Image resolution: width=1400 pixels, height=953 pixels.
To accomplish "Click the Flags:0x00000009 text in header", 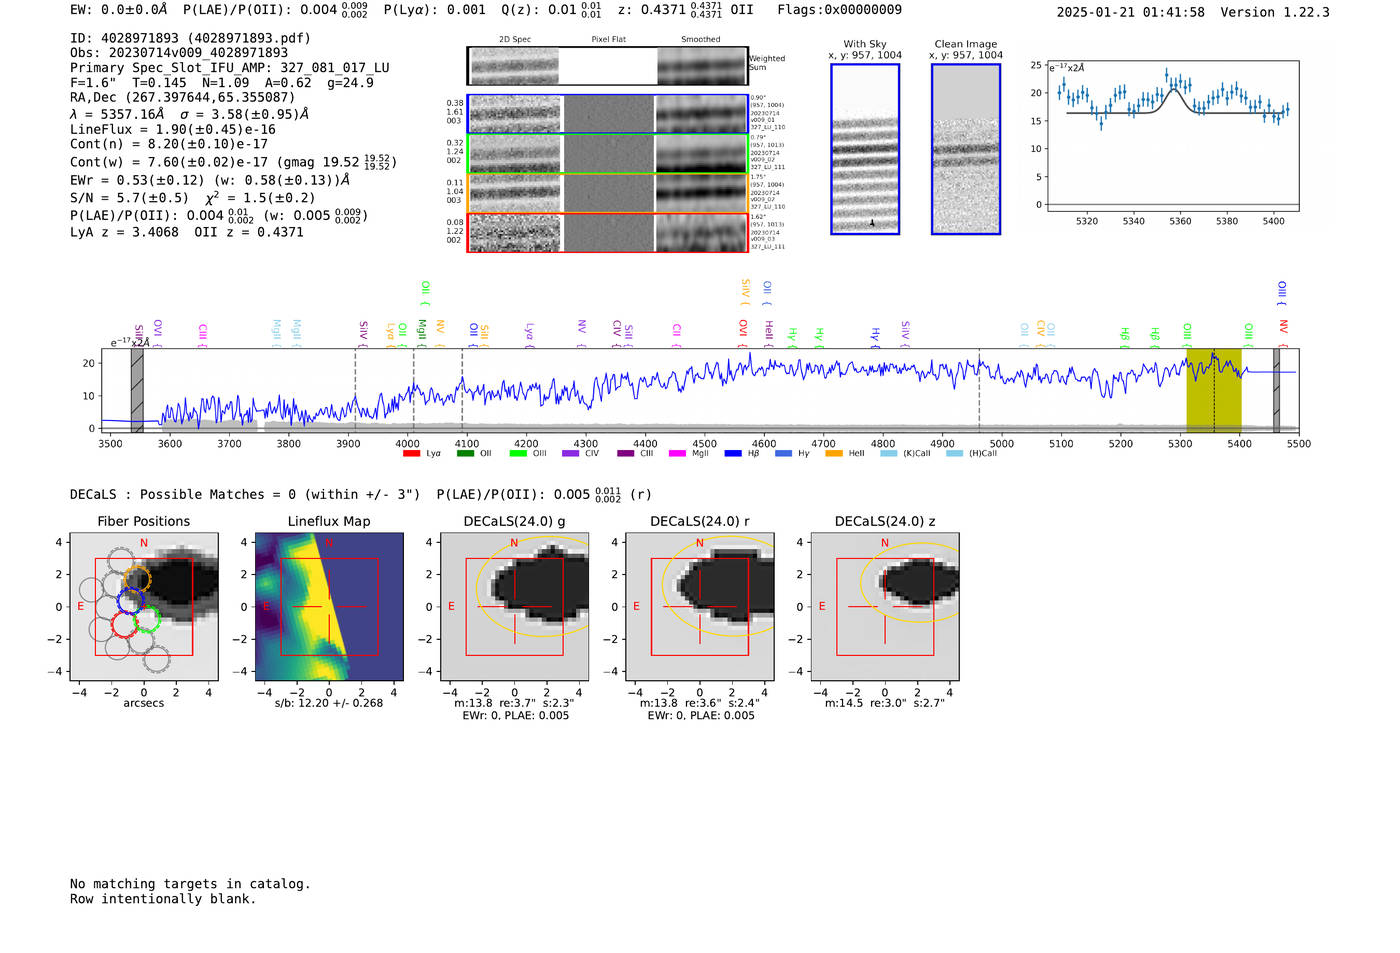I will click(x=839, y=10).
